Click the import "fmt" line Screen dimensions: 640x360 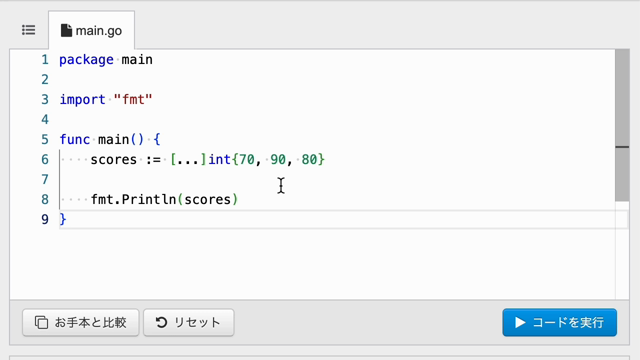coord(106,100)
